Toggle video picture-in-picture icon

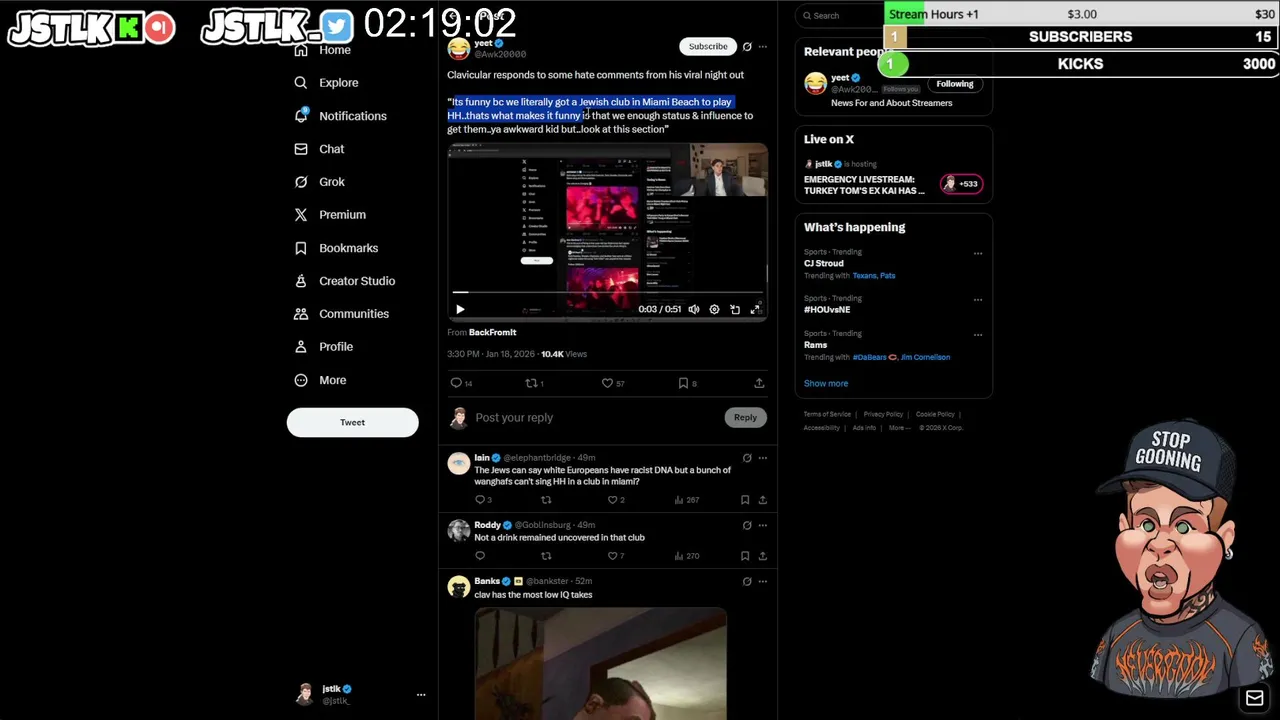coord(735,309)
